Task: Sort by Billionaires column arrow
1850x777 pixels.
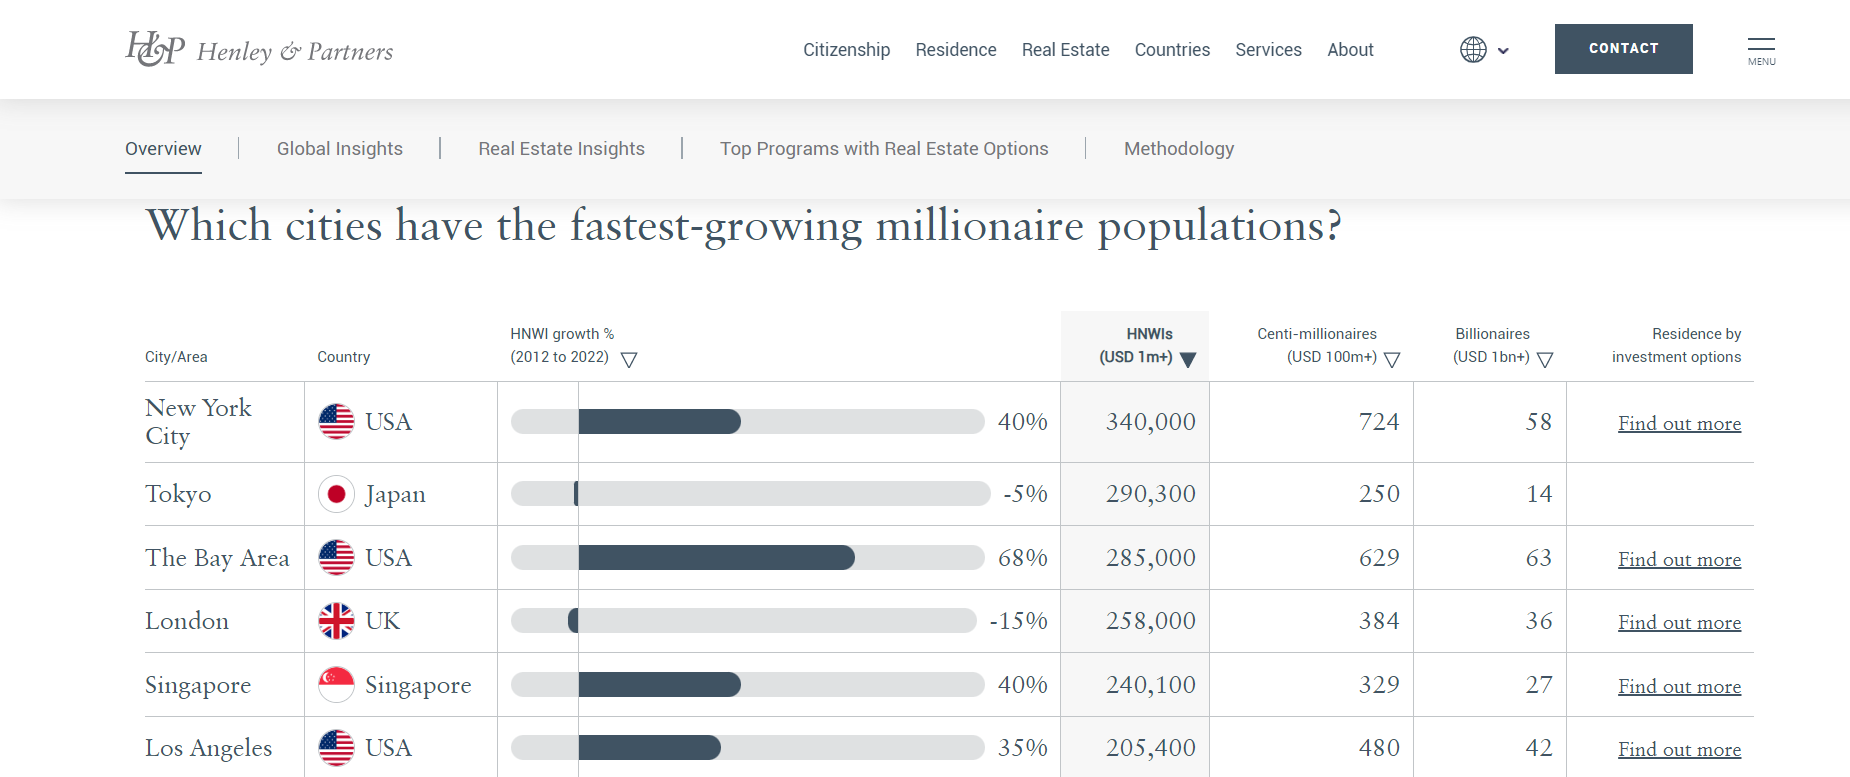Action: pyautogui.click(x=1545, y=360)
